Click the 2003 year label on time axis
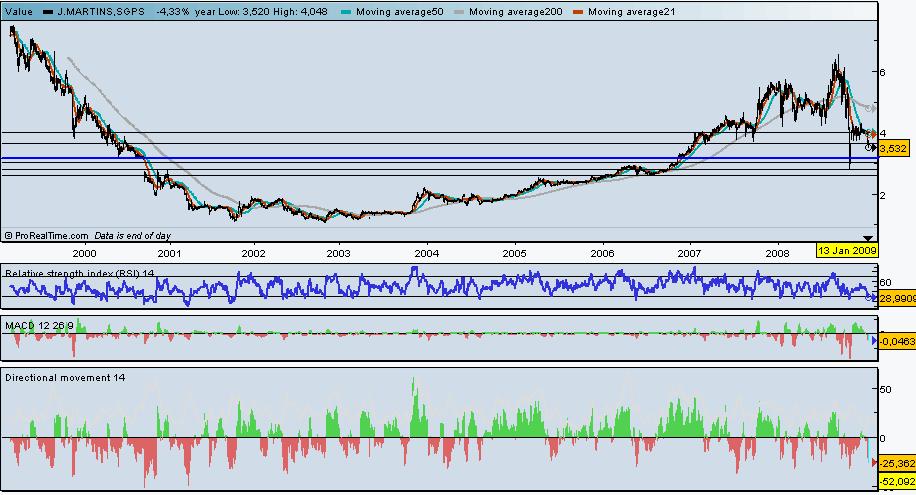This screenshot has width=916, height=495. [338, 254]
